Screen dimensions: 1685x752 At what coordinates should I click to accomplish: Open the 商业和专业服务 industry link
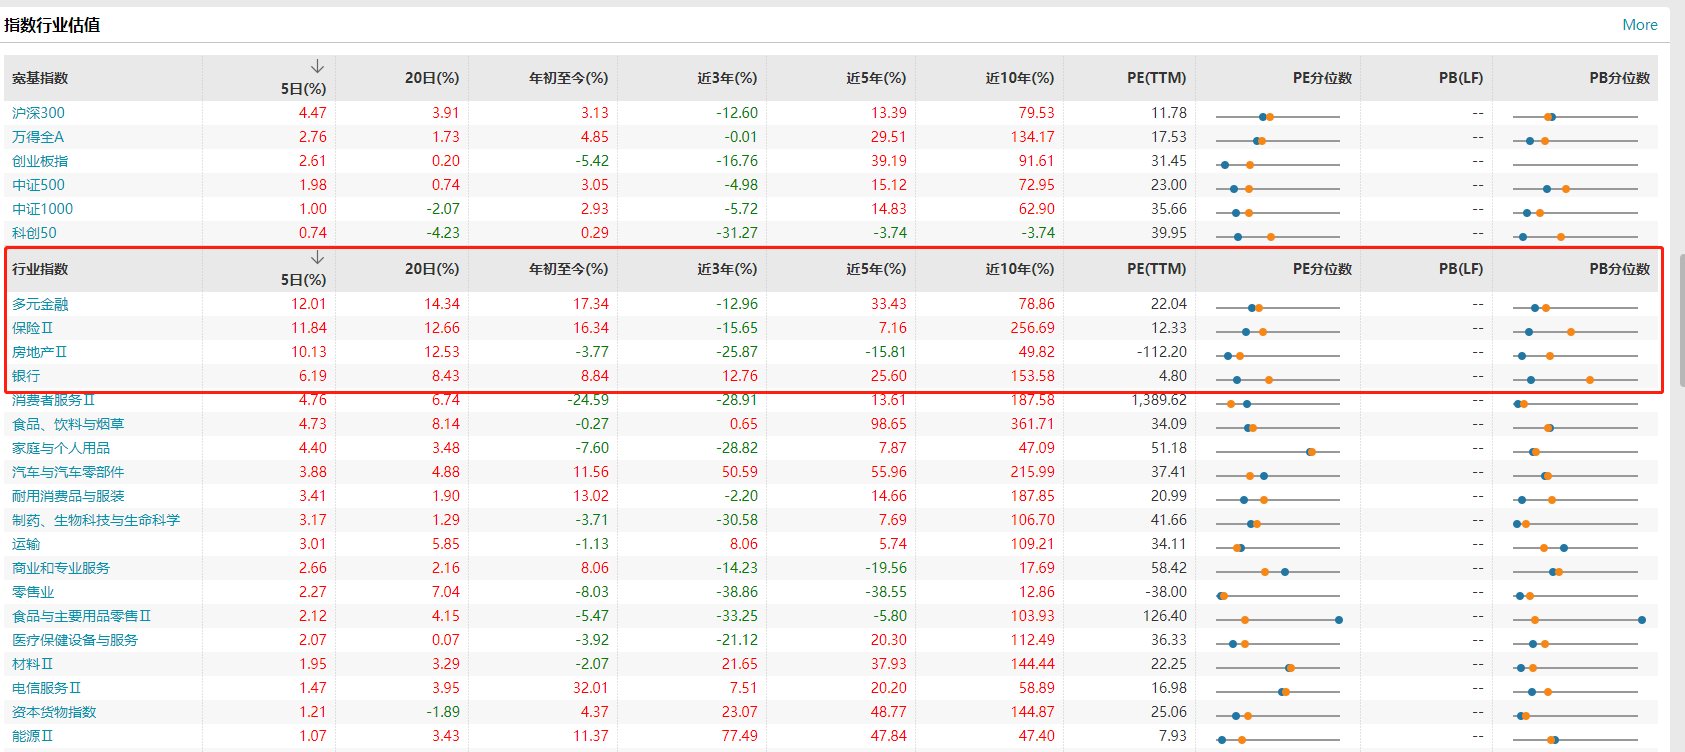pyautogui.click(x=61, y=568)
